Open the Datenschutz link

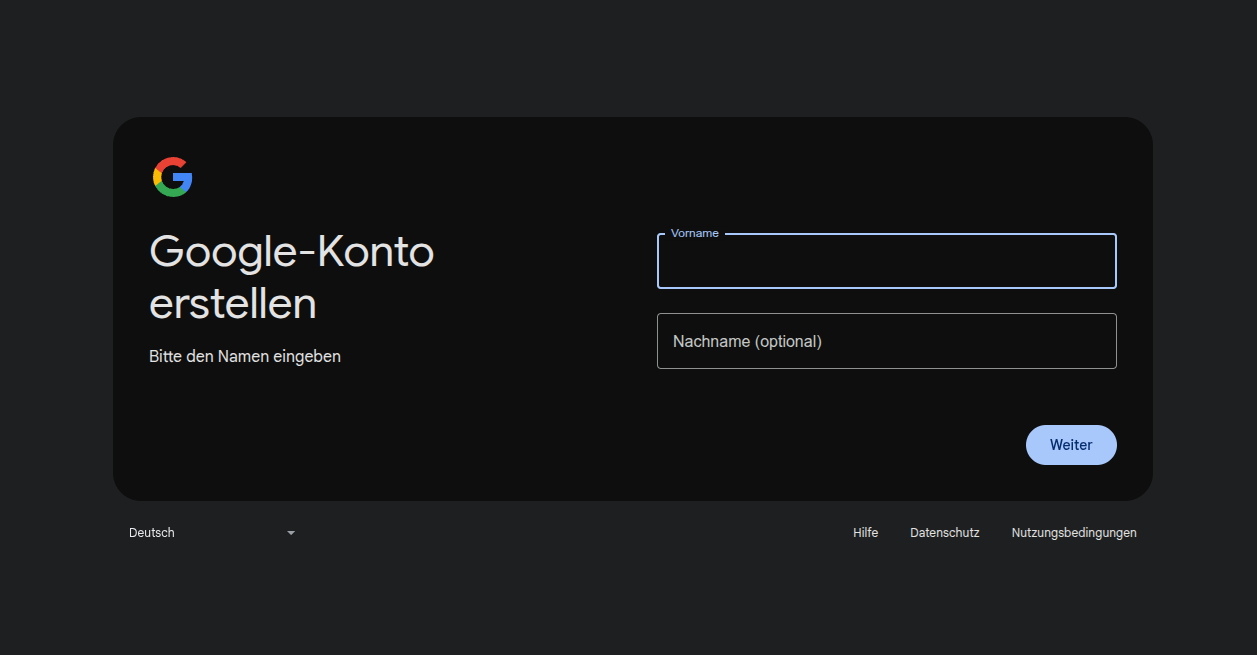pos(944,533)
